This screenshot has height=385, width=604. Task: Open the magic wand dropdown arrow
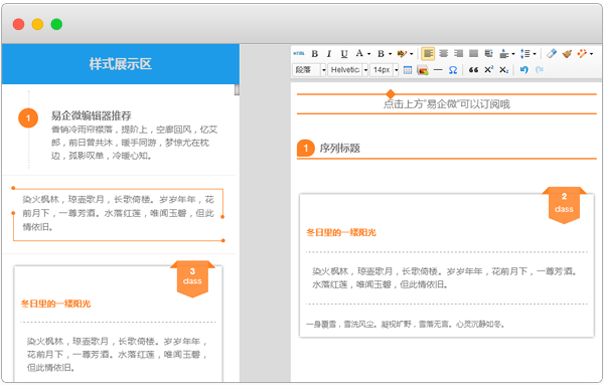point(591,54)
